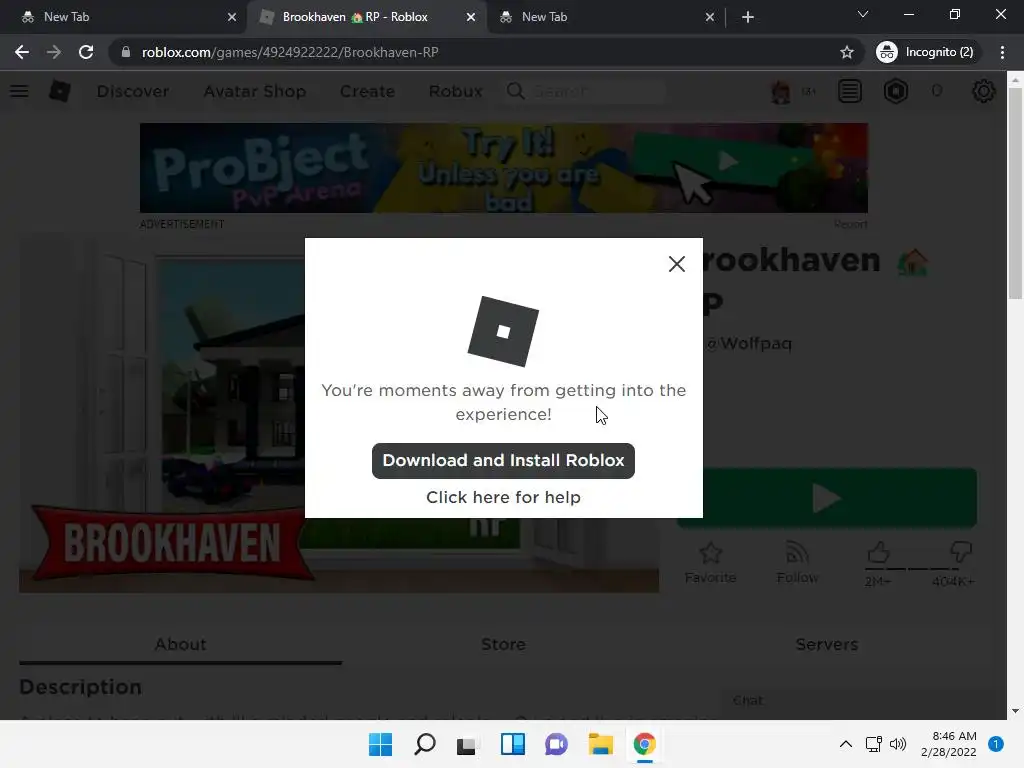This screenshot has width=1024, height=768.
Task: Open the Robux page
Action: [x=455, y=91]
